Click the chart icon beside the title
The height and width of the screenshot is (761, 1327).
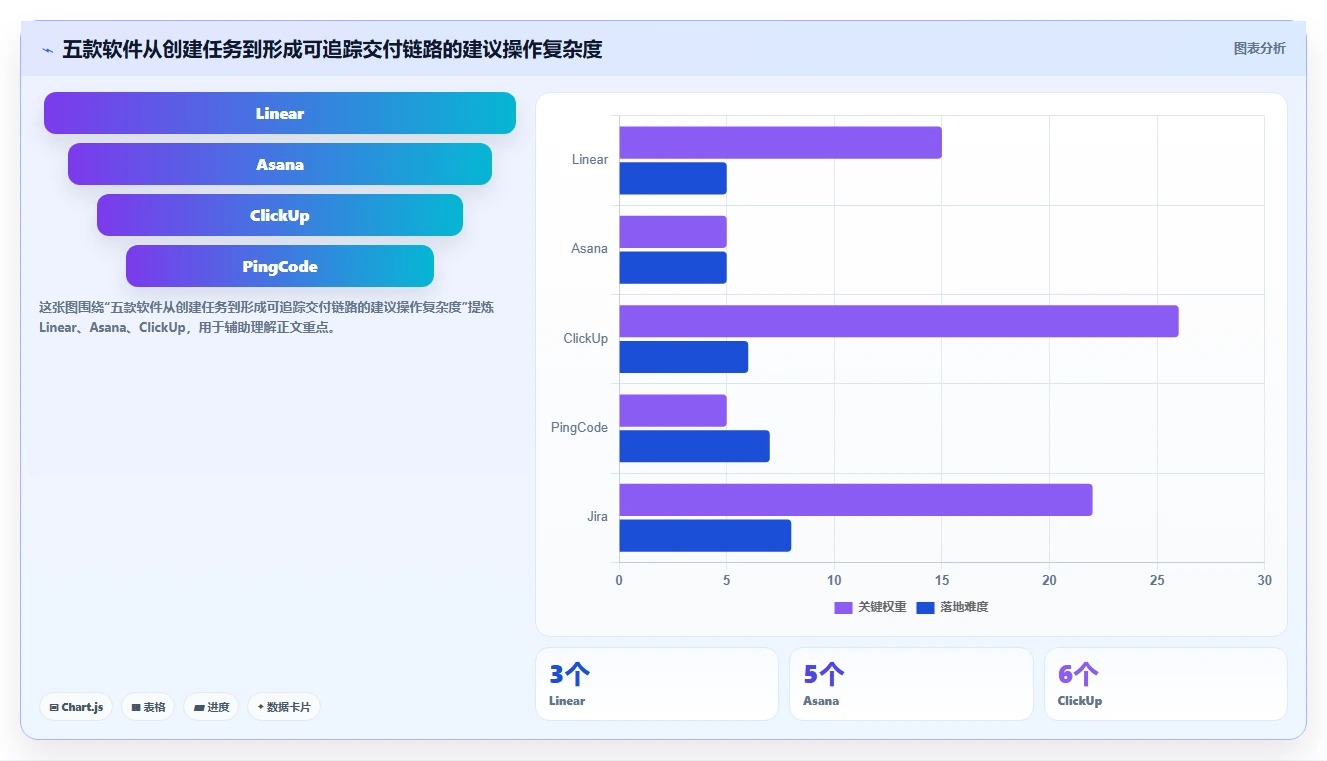pyautogui.click(x=47, y=50)
